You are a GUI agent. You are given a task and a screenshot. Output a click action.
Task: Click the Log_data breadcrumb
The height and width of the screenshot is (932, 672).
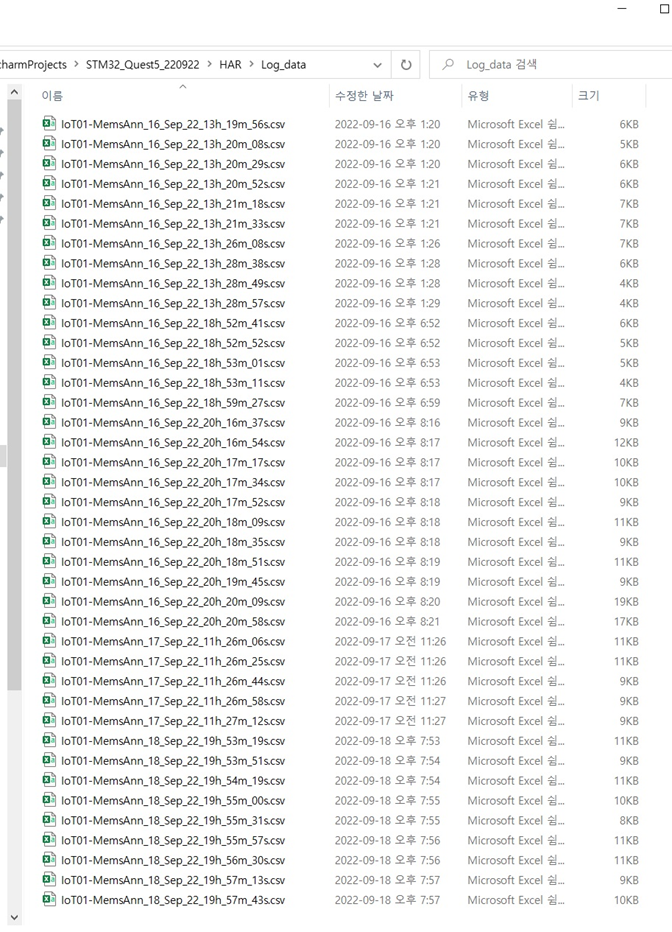coord(283,65)
